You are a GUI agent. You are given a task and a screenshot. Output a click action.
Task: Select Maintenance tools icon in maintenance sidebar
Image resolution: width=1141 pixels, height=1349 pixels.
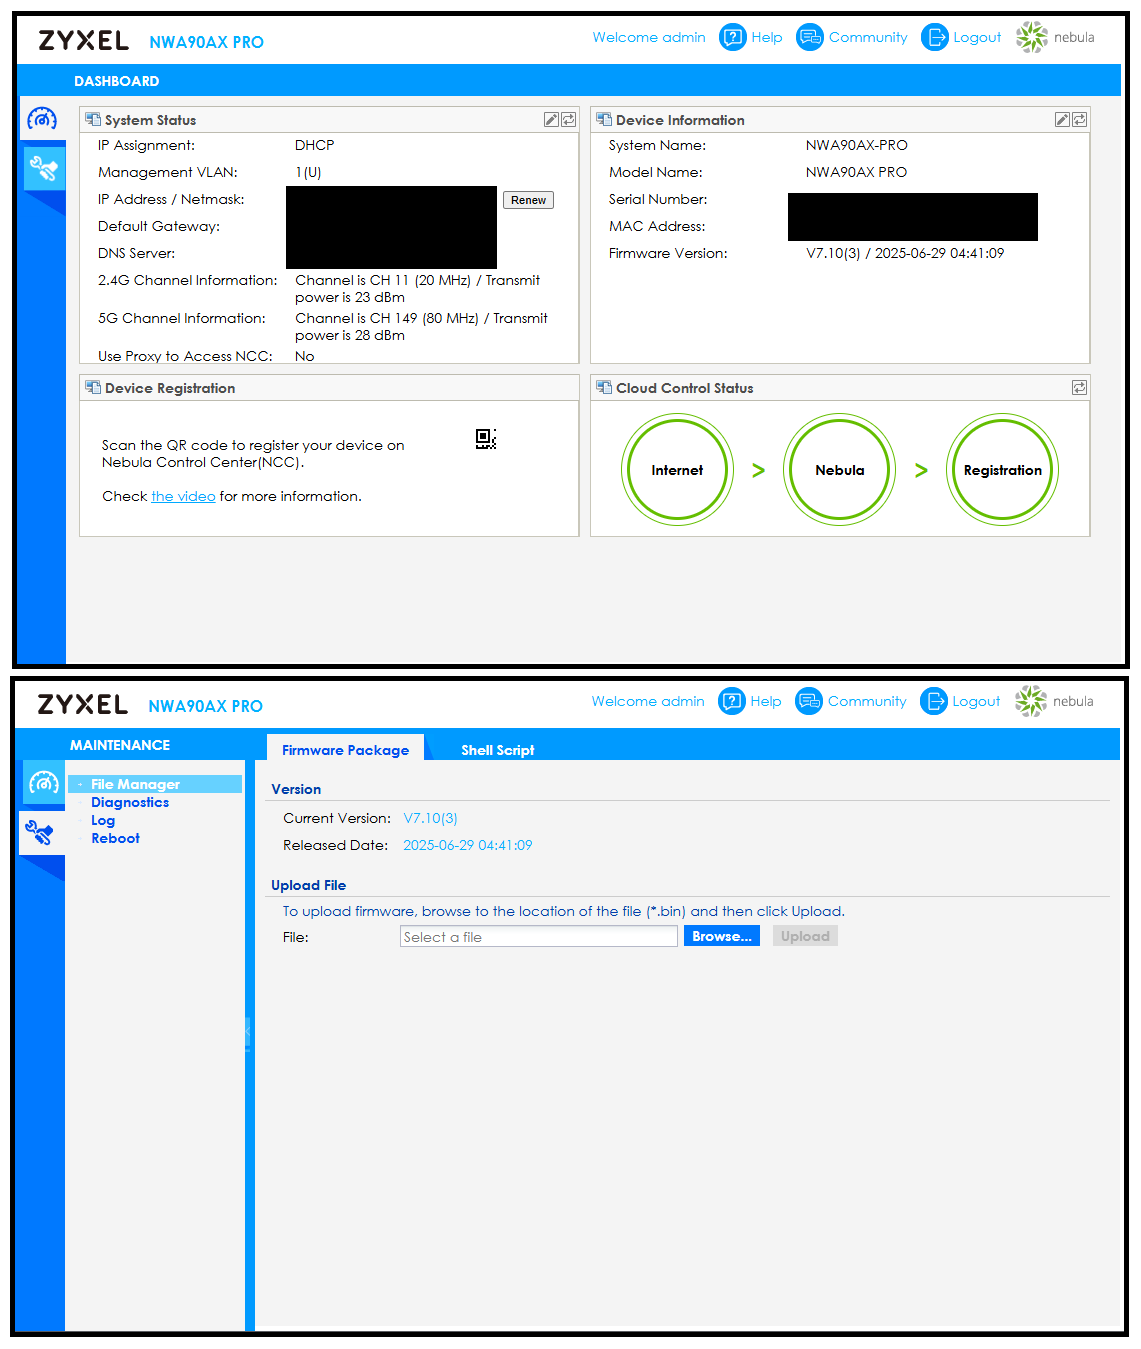[x=40, y=832]
